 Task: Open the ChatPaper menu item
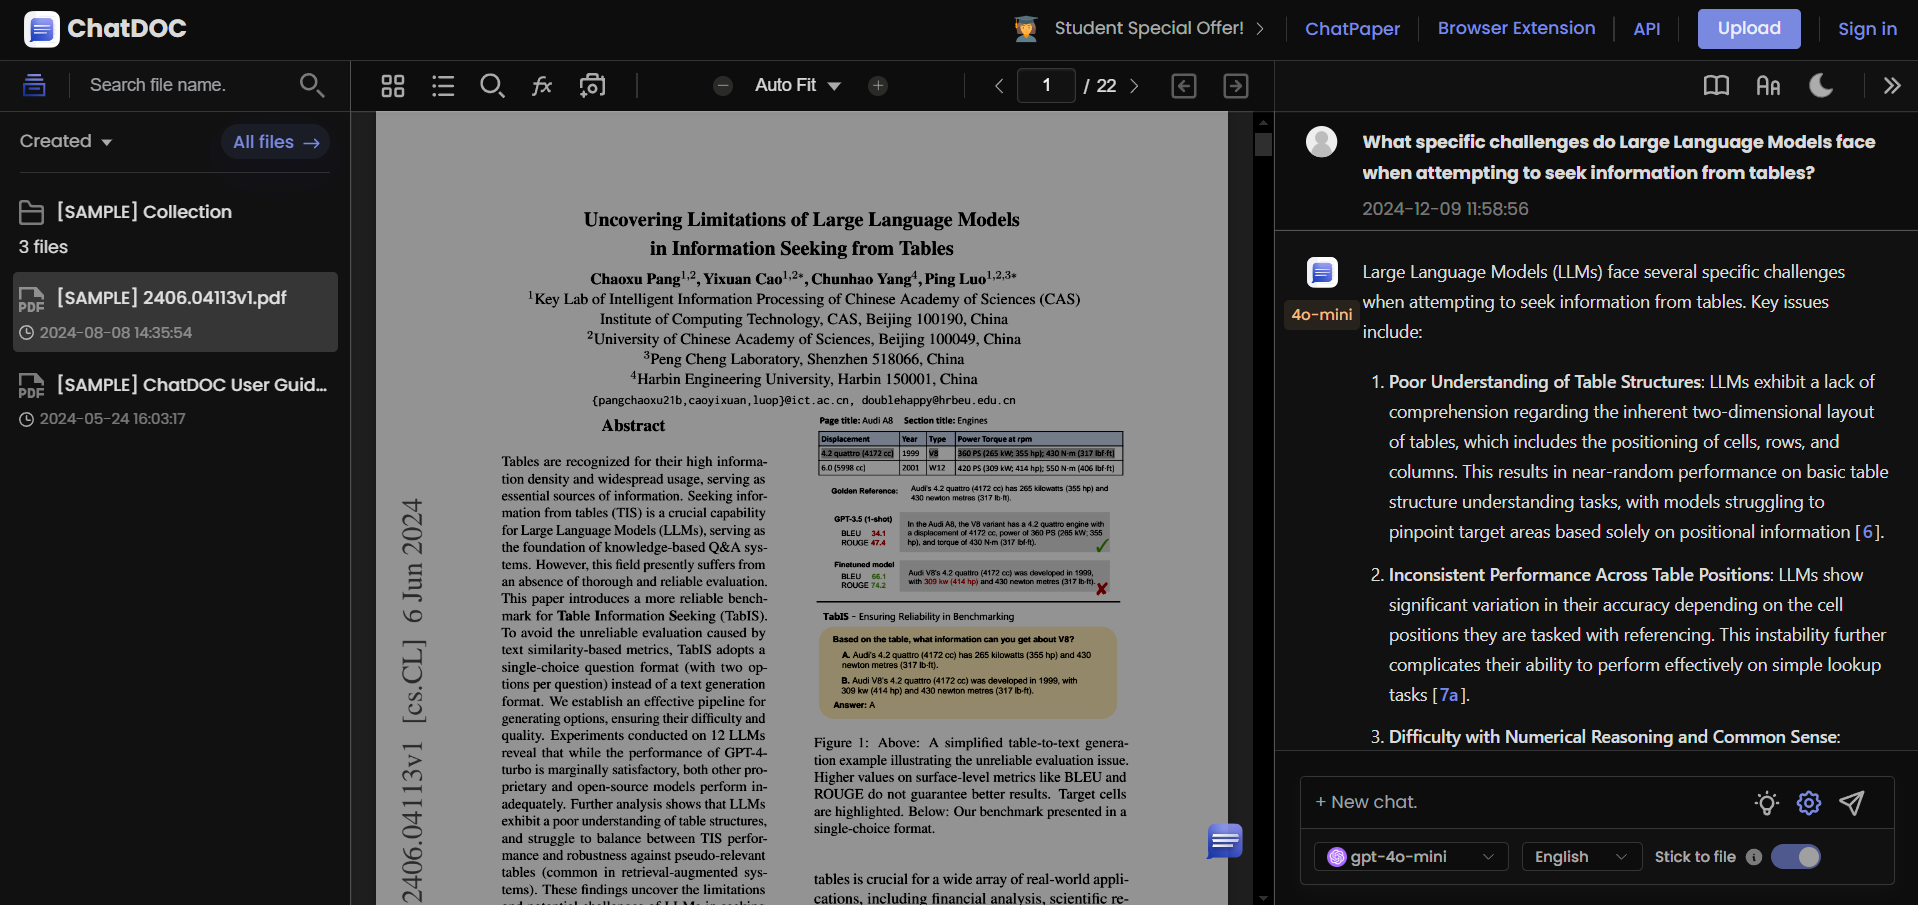click(1352, 29)
